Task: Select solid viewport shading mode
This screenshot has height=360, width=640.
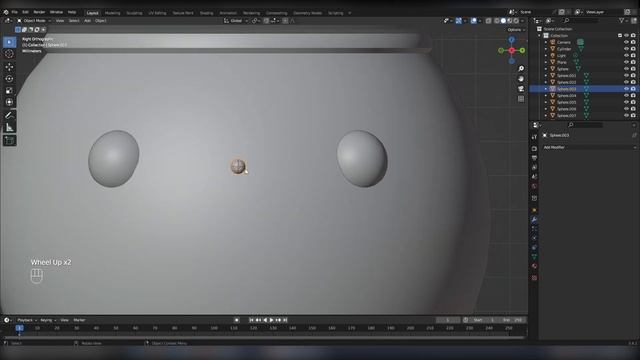Action: [x=503, y=20]
